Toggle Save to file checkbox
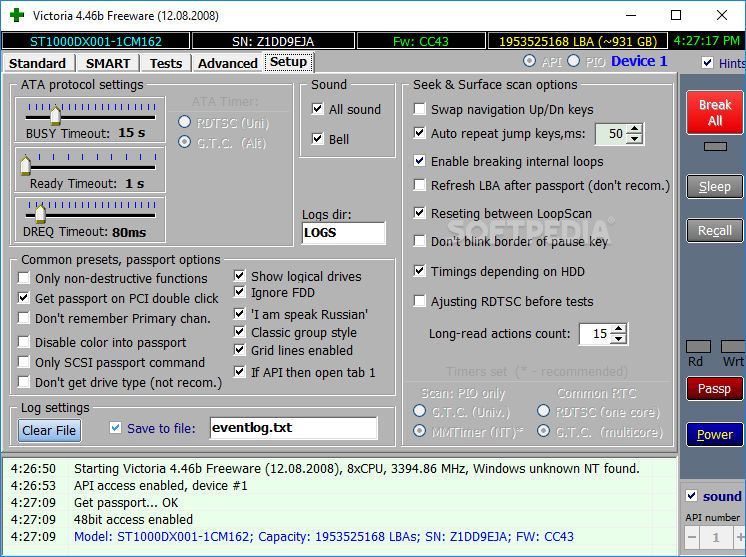The width and height of the screenshot is (746, 557). point(115,428)
